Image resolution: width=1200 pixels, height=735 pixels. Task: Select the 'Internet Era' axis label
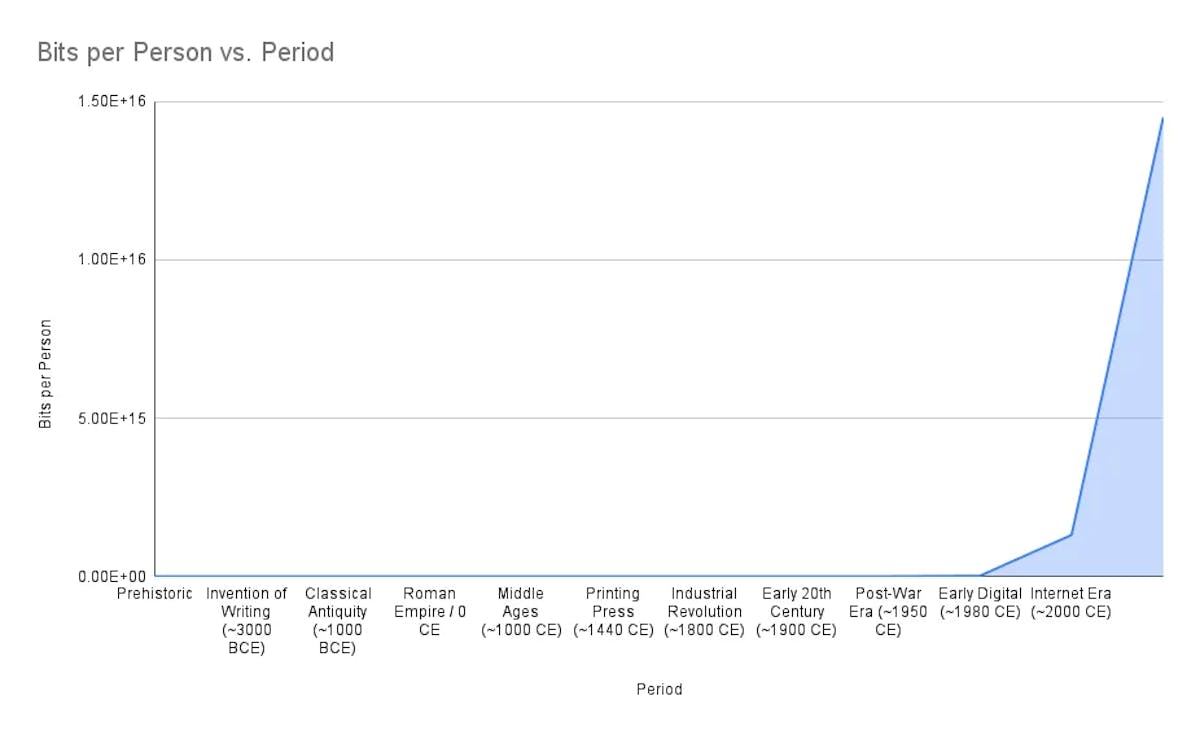point(1071,602)
